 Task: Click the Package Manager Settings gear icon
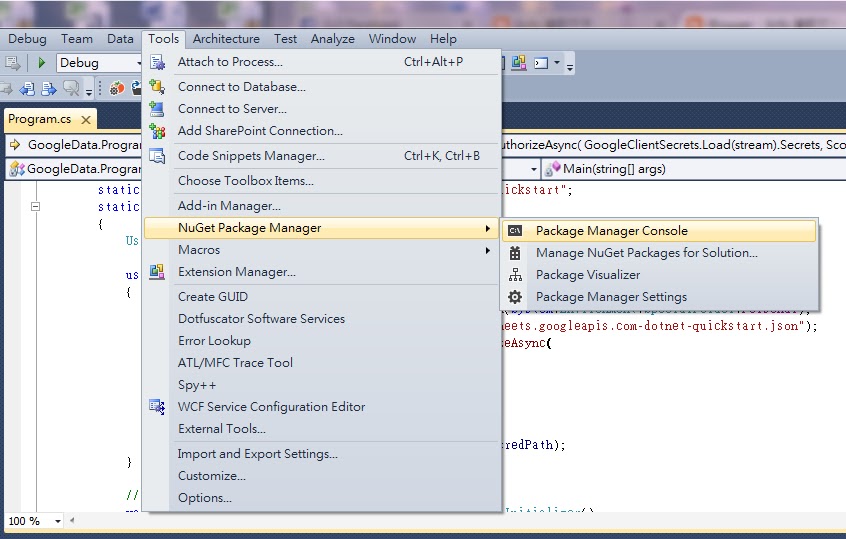515,297
